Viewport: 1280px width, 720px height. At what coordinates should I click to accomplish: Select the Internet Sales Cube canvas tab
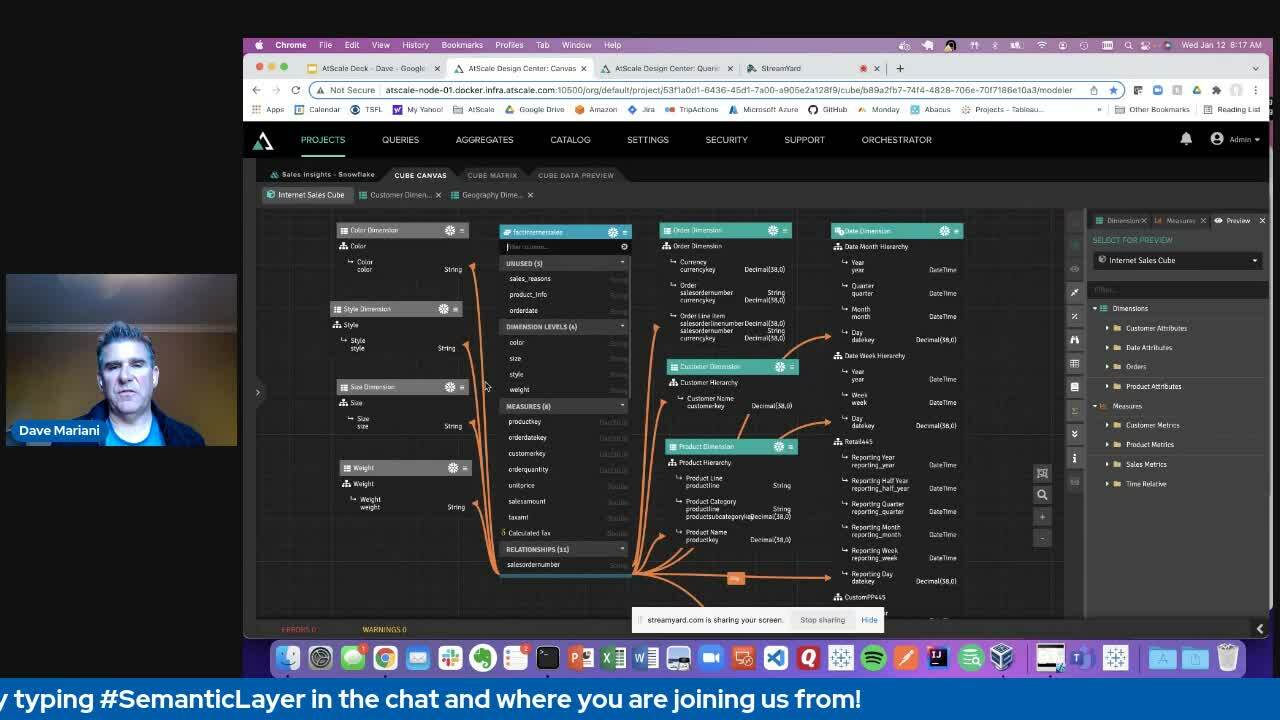pyautogui.click(x=306, y=195)
